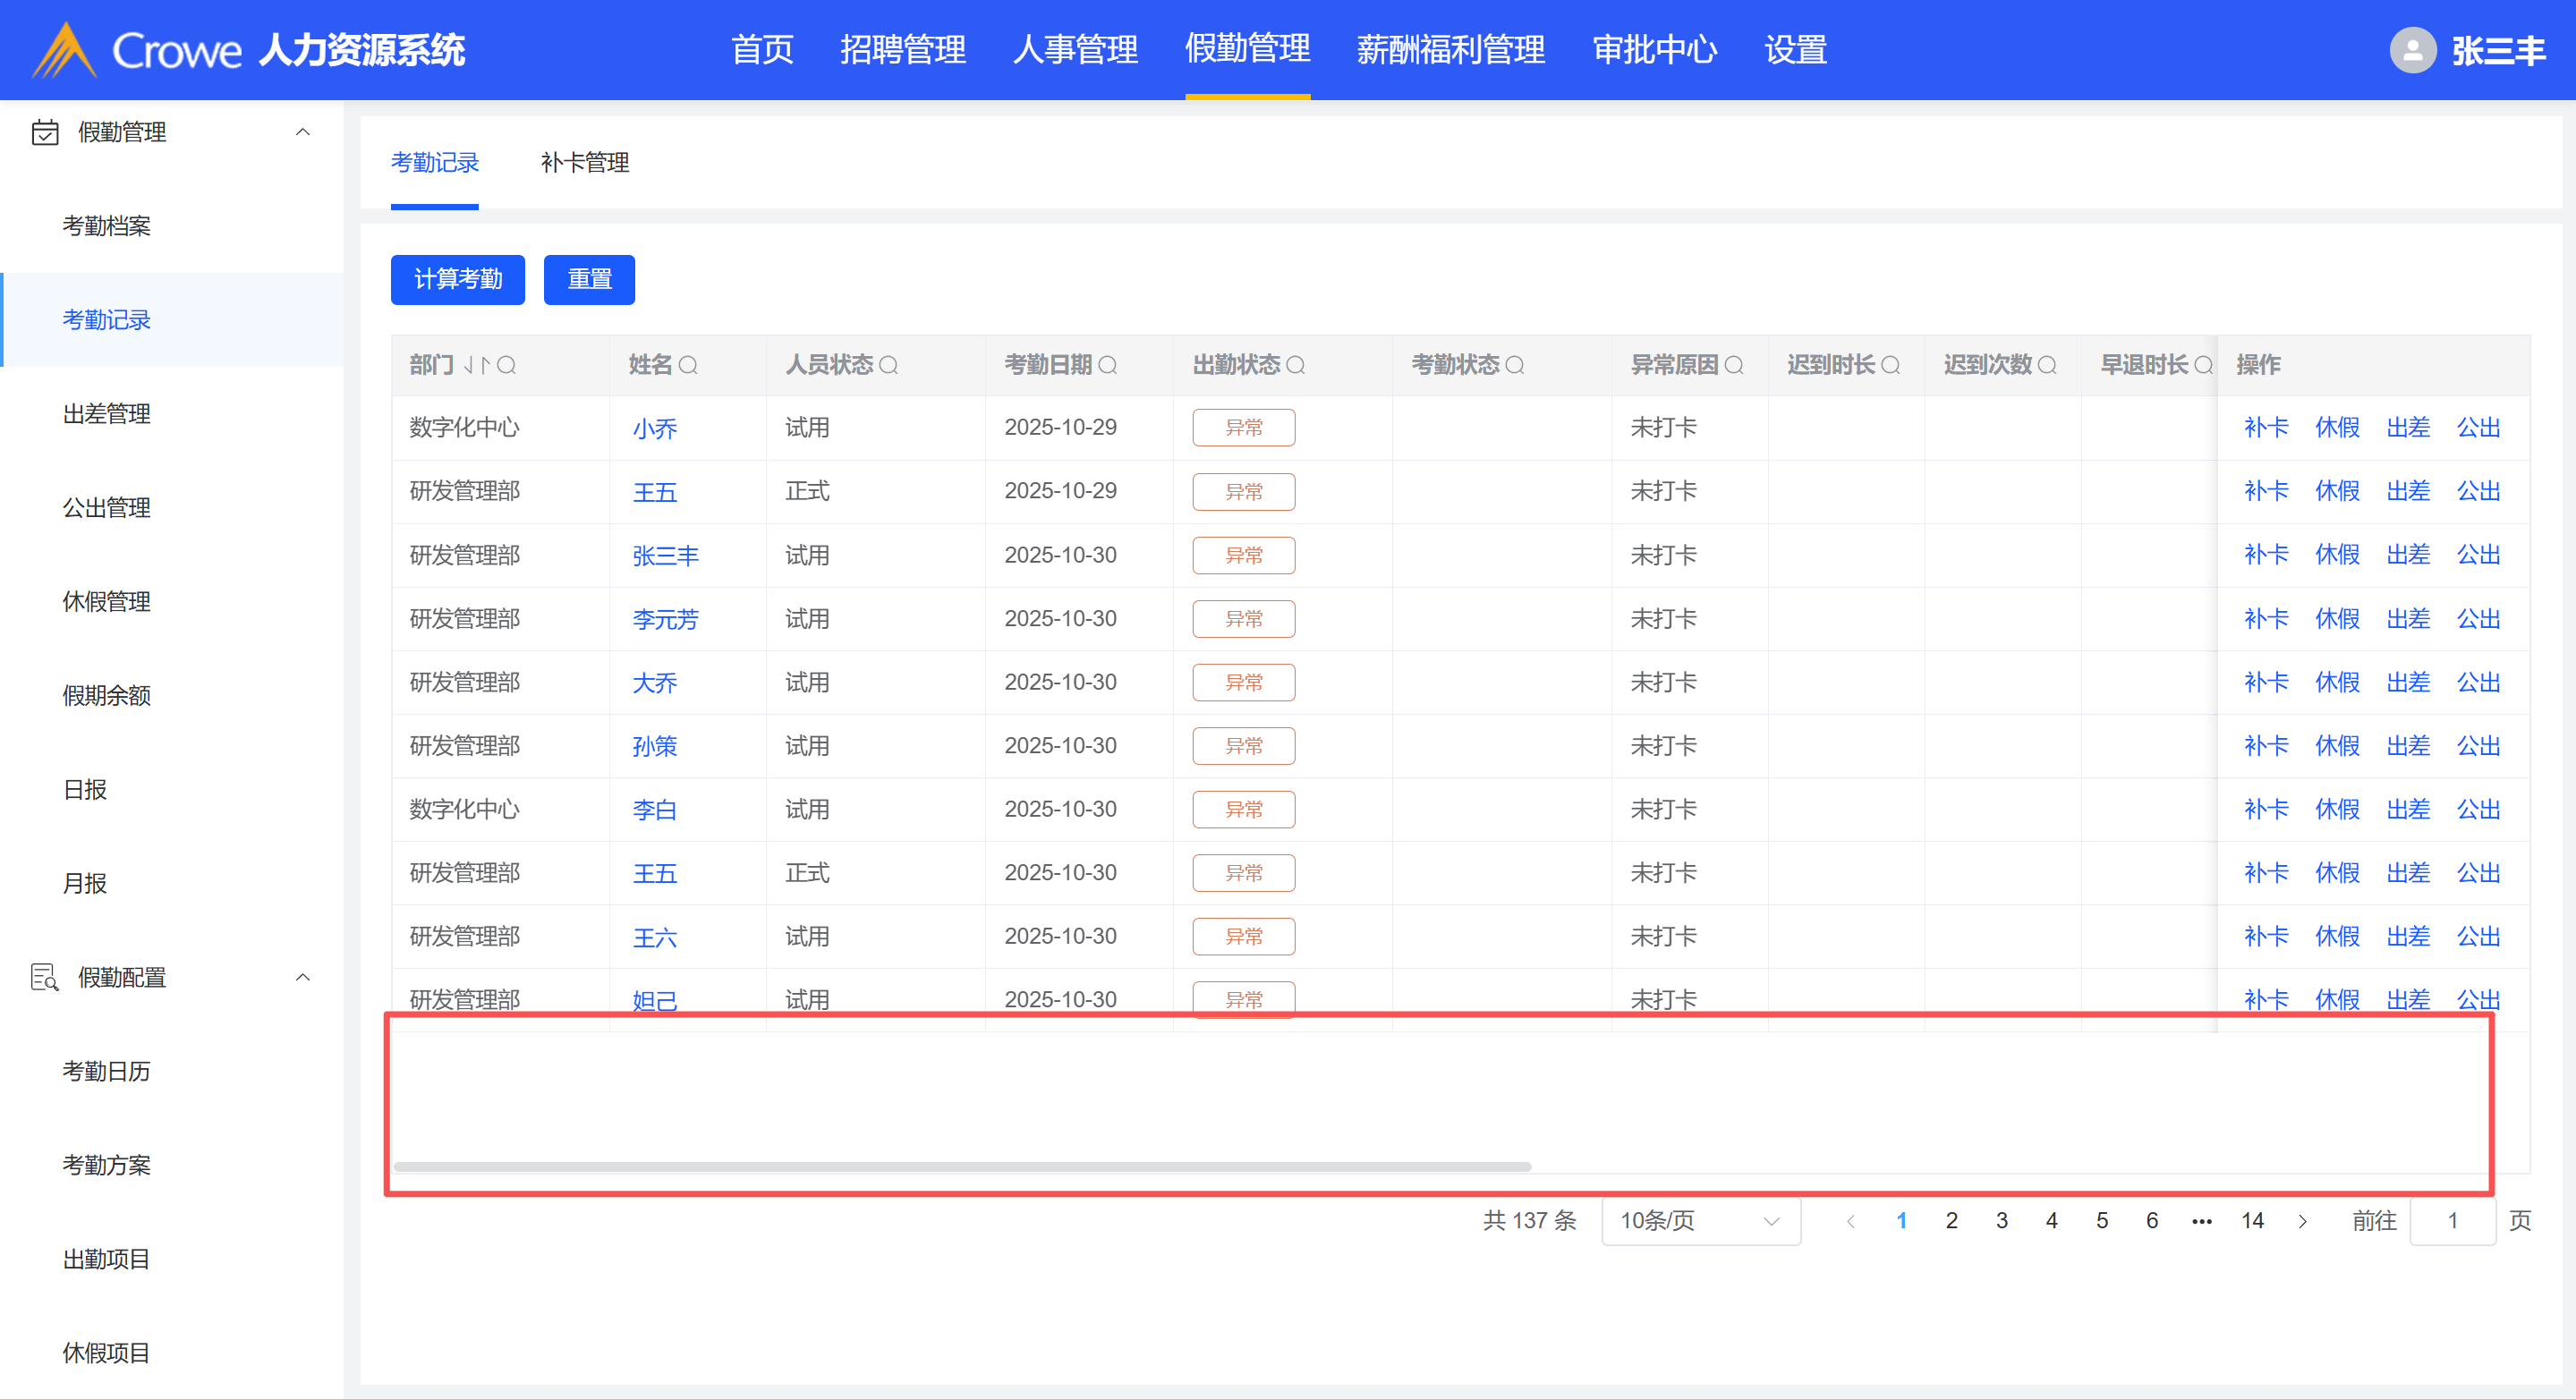Collapse the 假勤管理 sidebar section
2576x1400 pixels.
click(x=302, y=132)
